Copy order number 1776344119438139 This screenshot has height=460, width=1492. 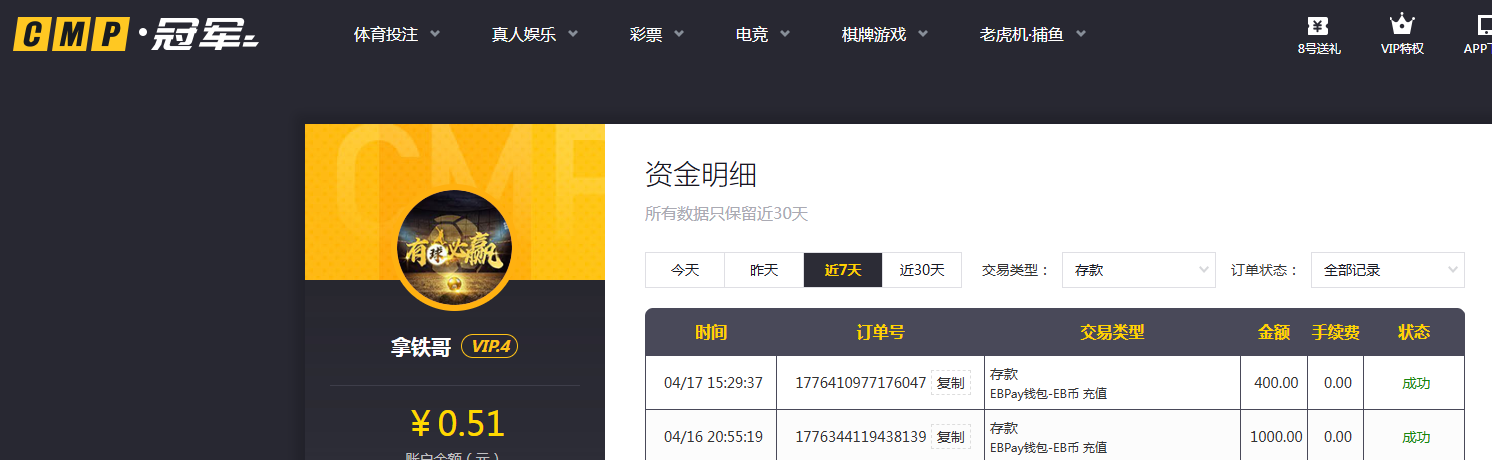951,437
